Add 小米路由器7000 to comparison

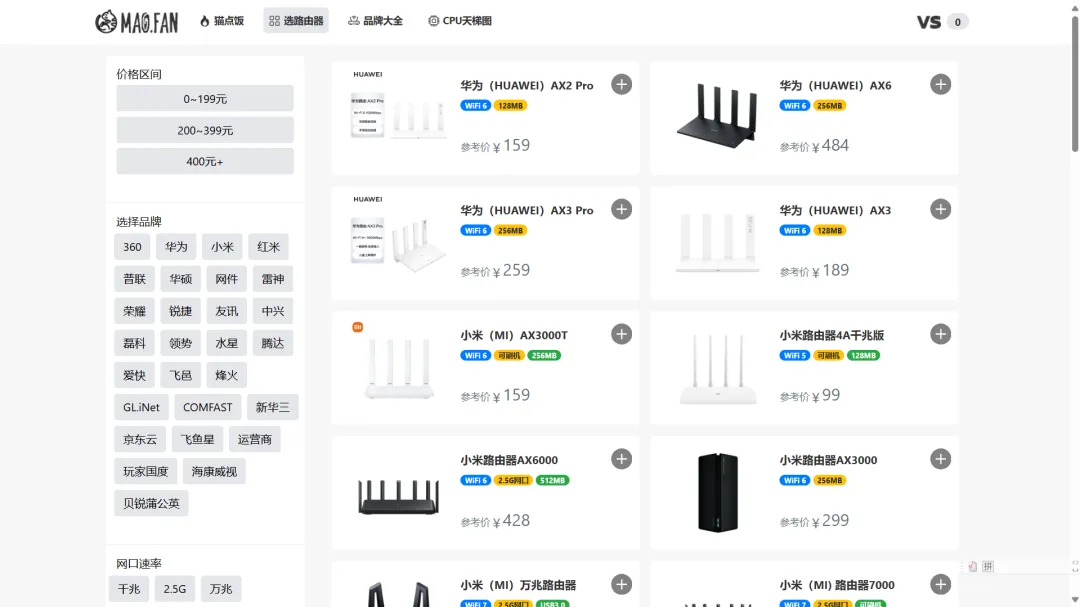[940, 584]
